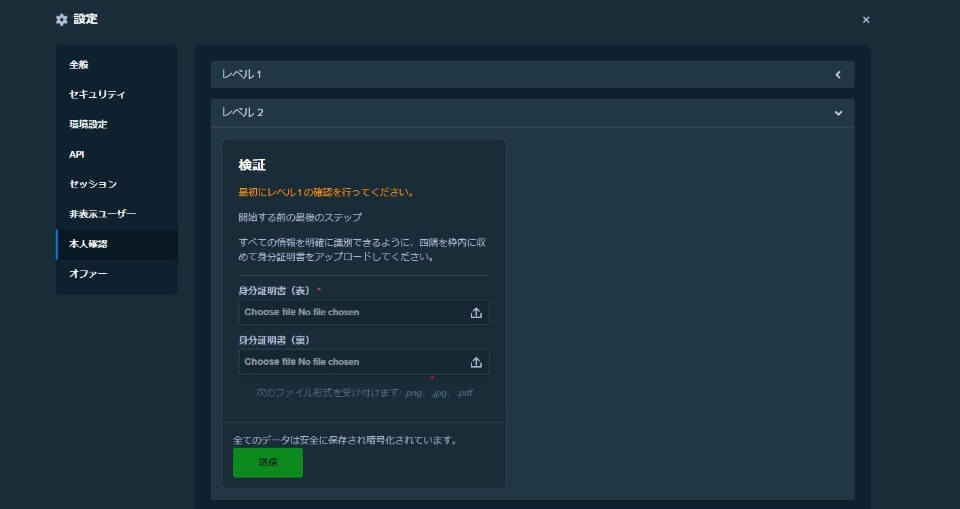The width and height of the screenshot is (960, 509).
Task: Expand the レベル 1 panel chevron
Action: (x=838, y=75)
